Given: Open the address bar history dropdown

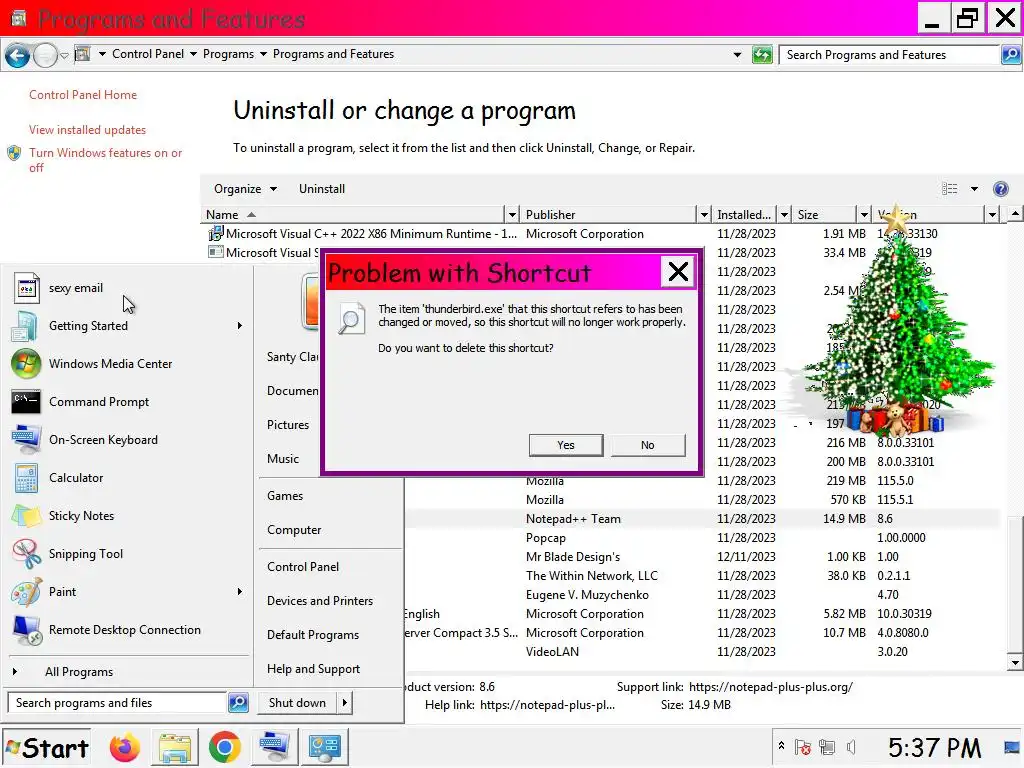Looking at the screenshot, I should click(737, 55).
